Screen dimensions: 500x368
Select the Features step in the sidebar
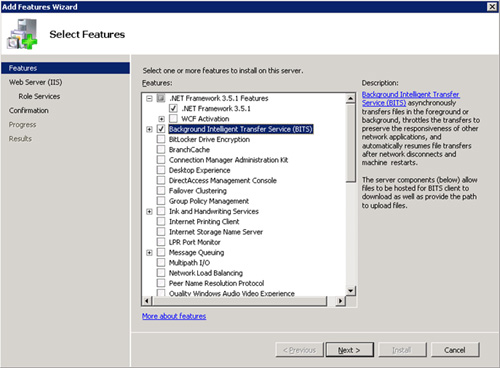pyautogui.click(x=65, y=68)
